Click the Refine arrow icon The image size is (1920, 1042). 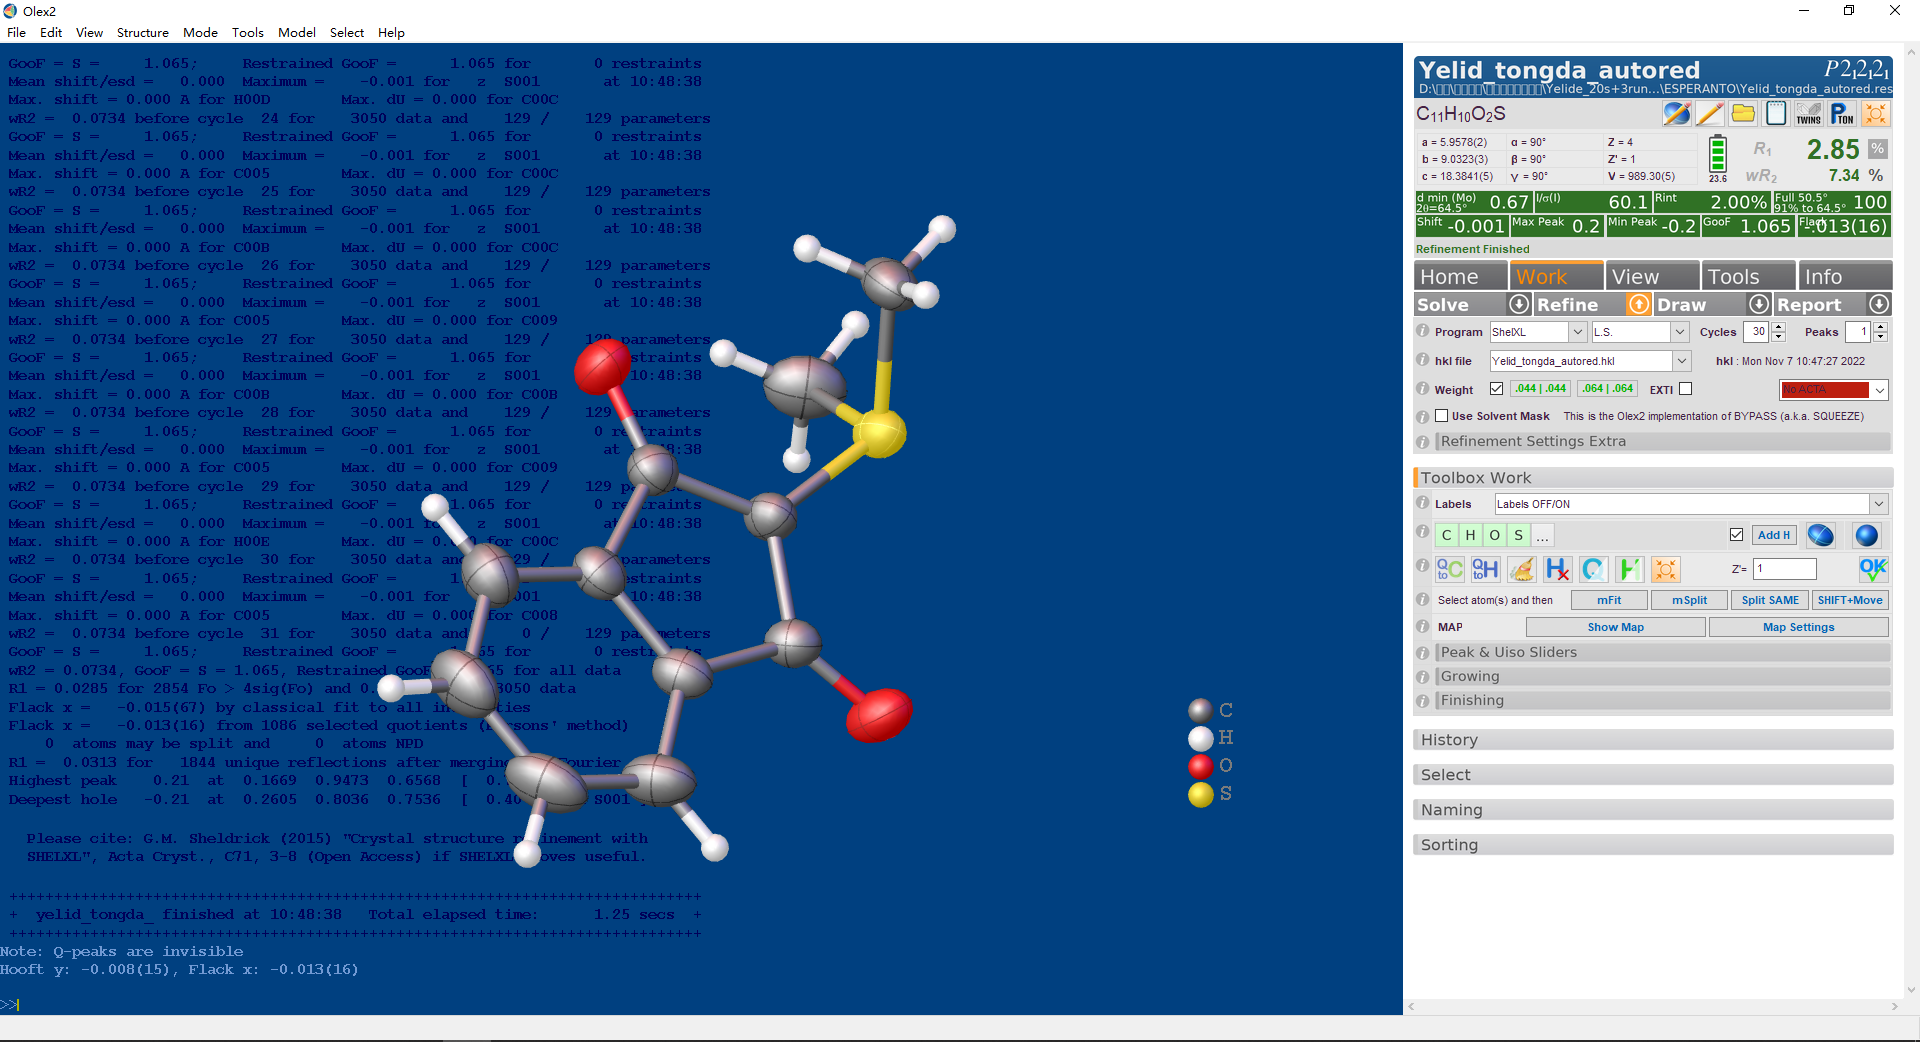[1639, 304]
